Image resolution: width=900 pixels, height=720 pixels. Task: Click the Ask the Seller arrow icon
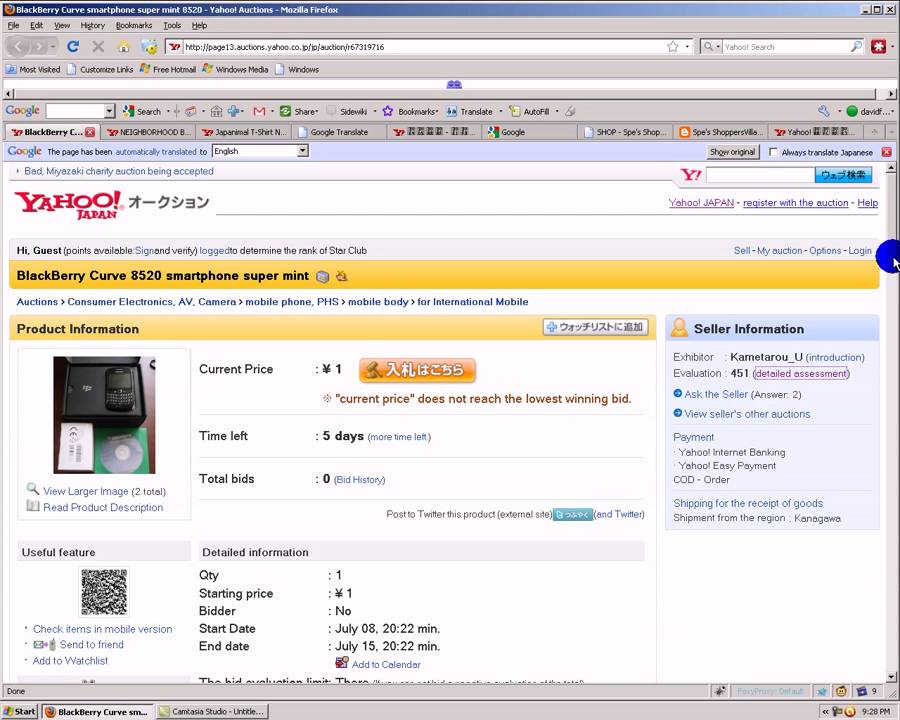click(x=677, y=393)
